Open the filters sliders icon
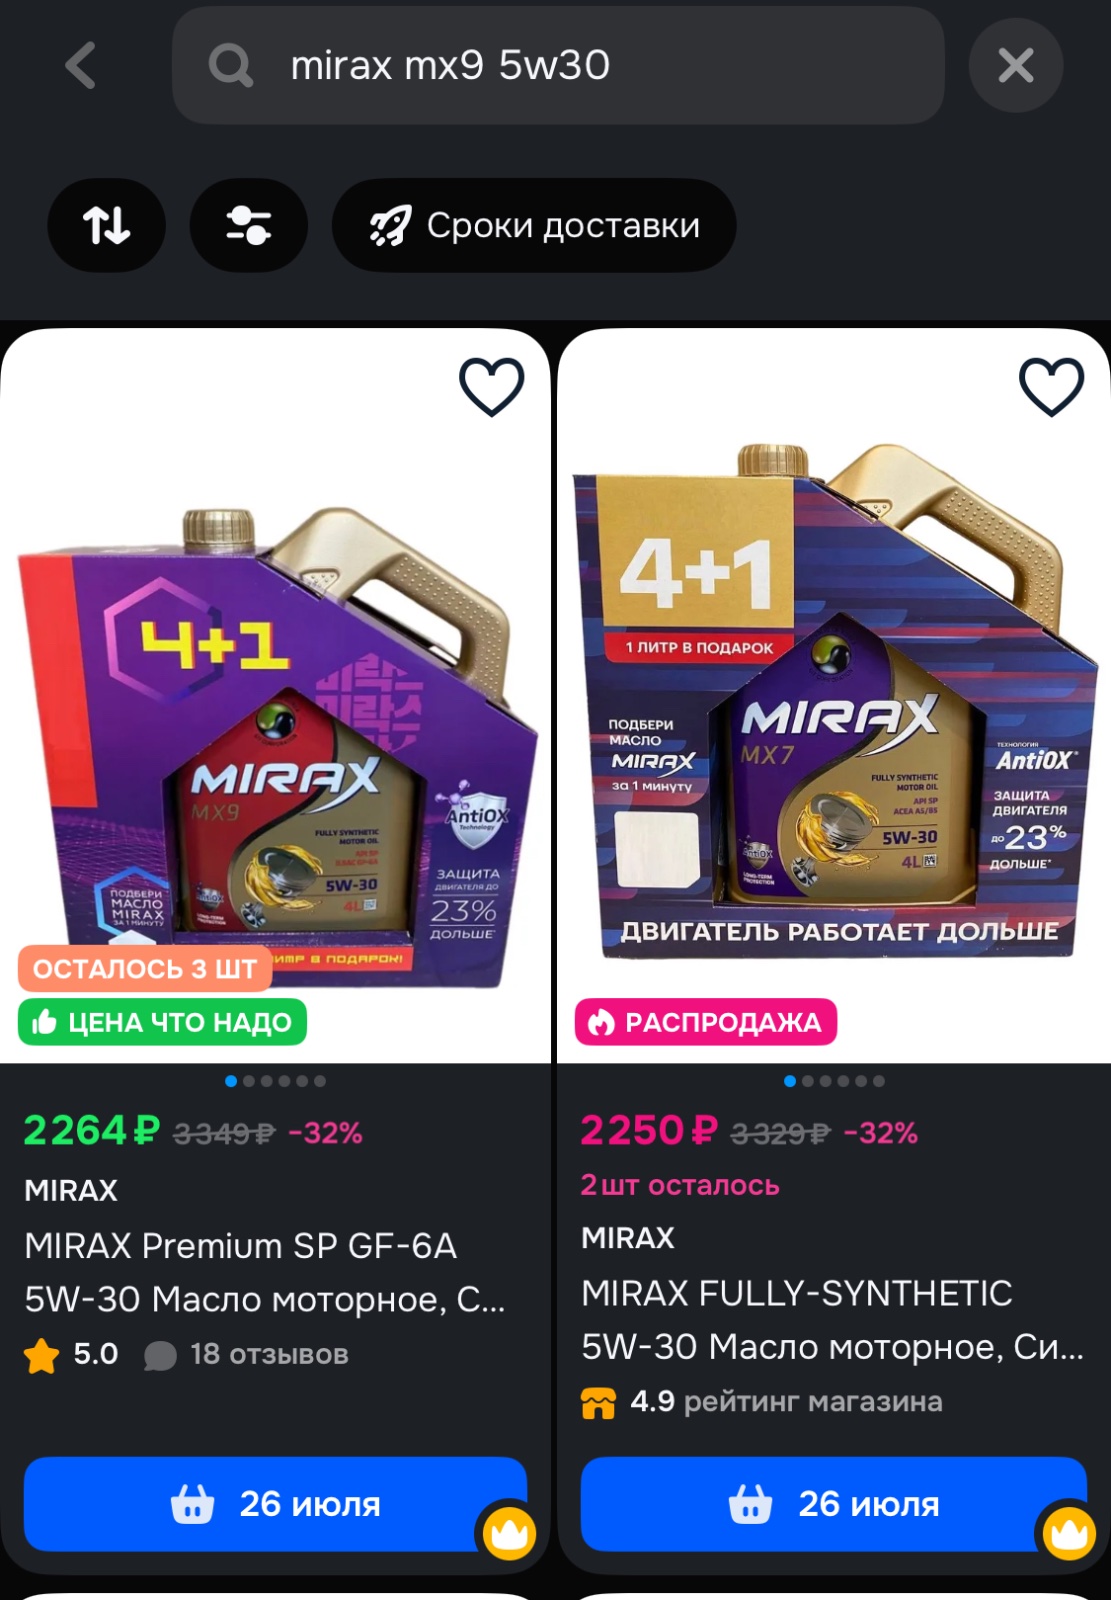 pos(248,225)
